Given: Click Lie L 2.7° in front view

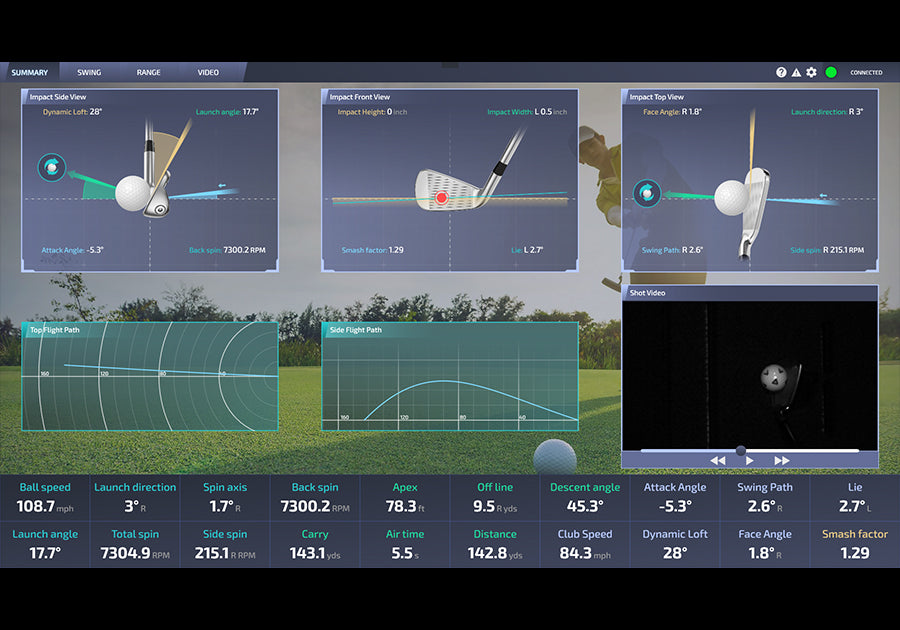Looking at the screenshot, I should tap(527, 250).
